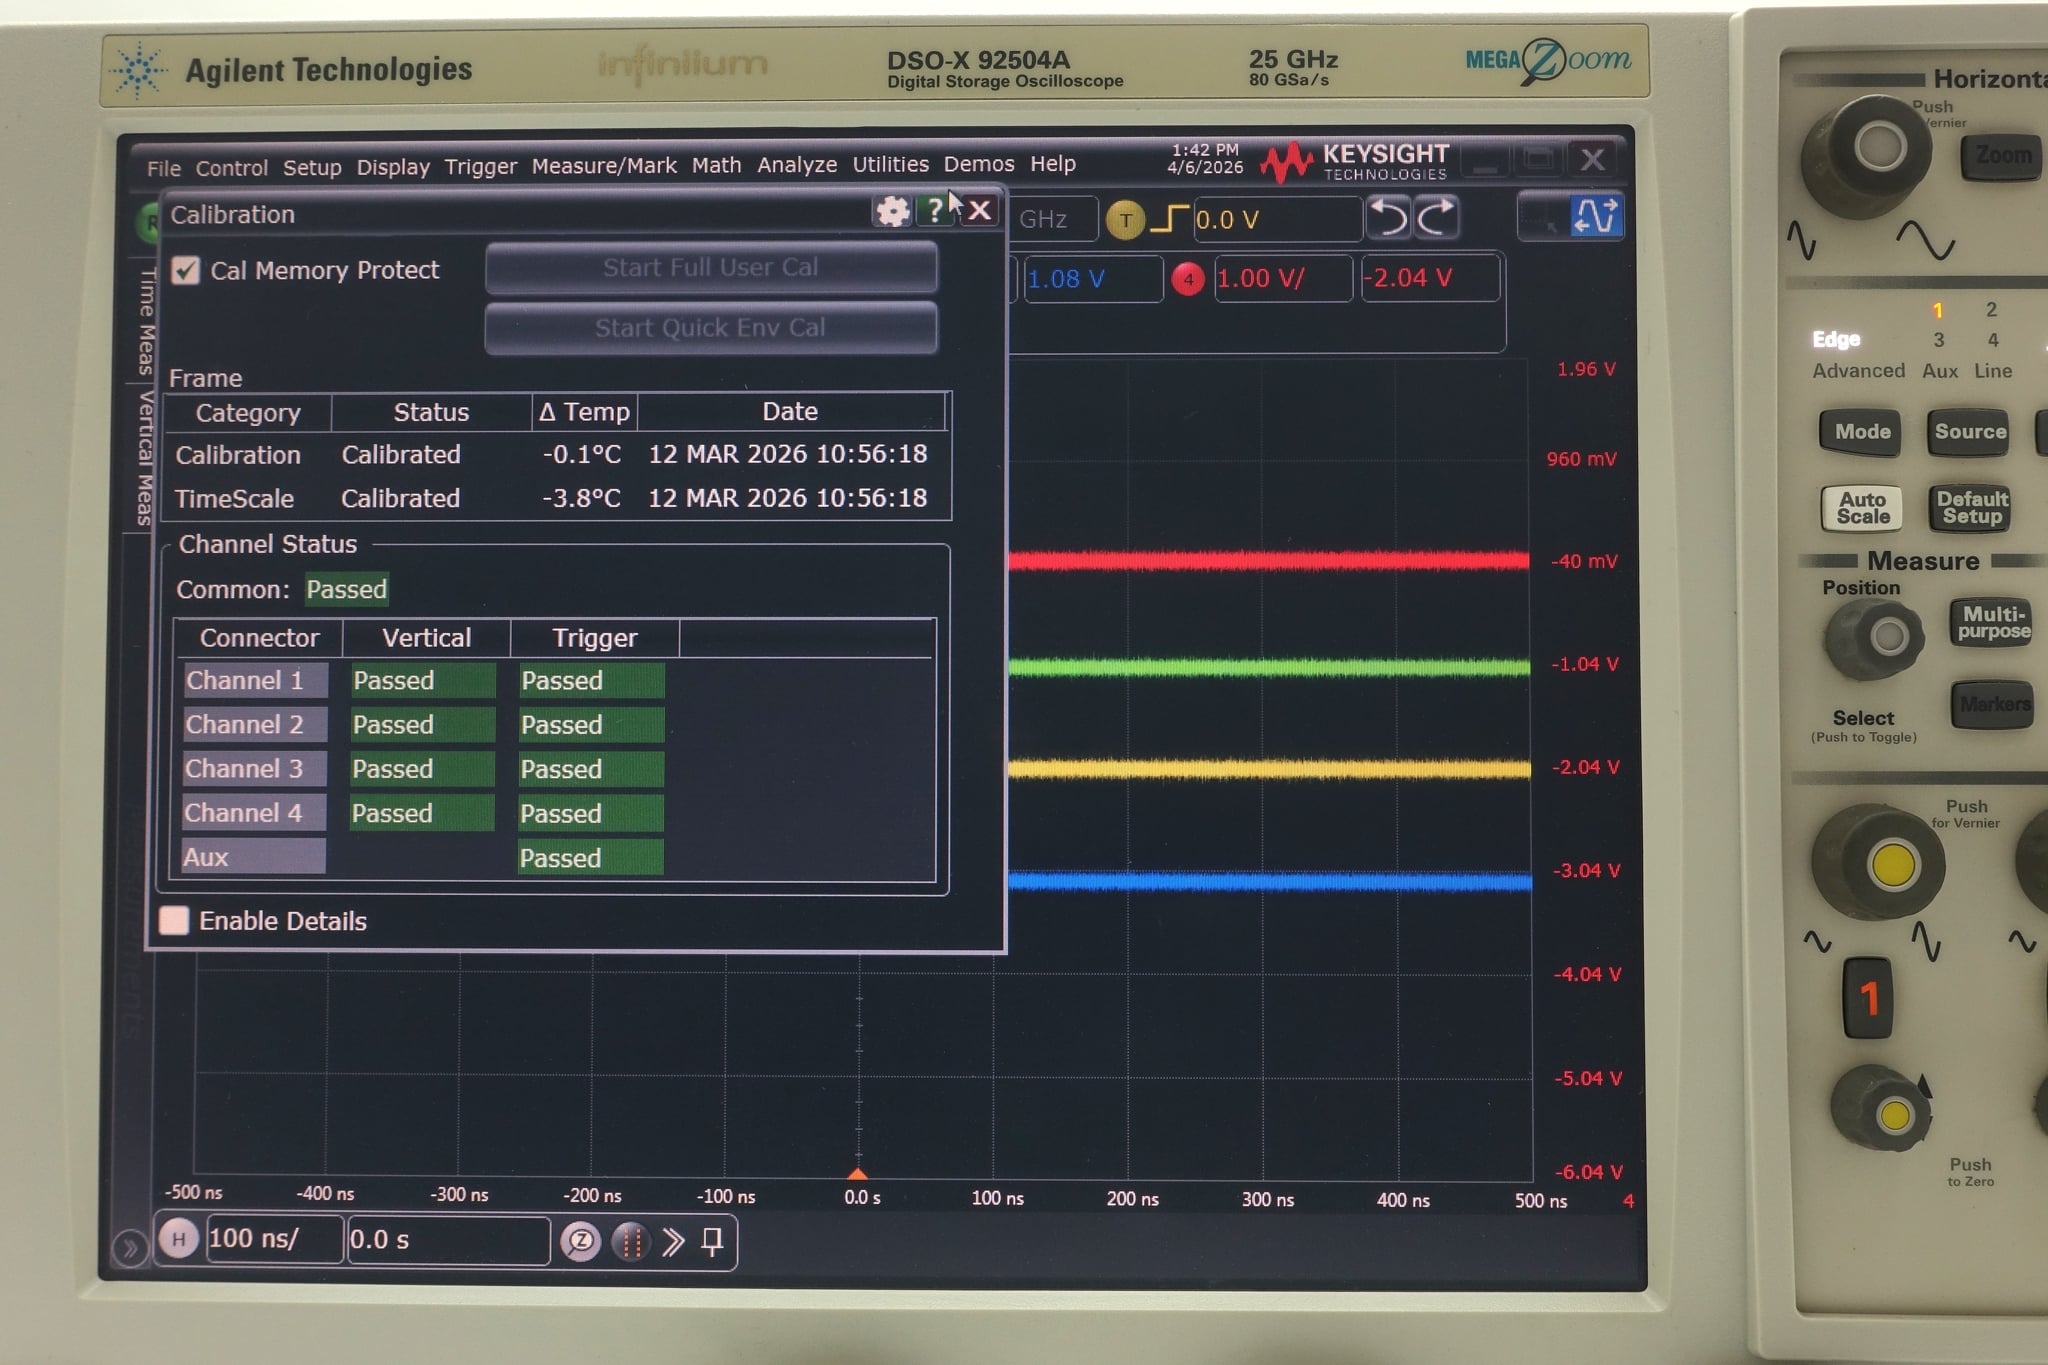Open the Math menu

pyautogui.click(x=716, y=165)
